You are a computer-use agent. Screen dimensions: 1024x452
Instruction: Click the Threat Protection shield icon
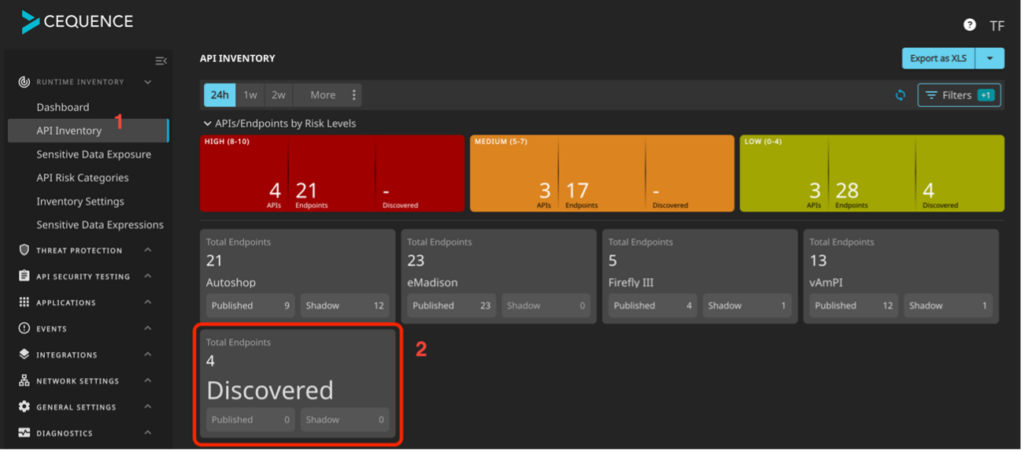(x=24, y=250)
